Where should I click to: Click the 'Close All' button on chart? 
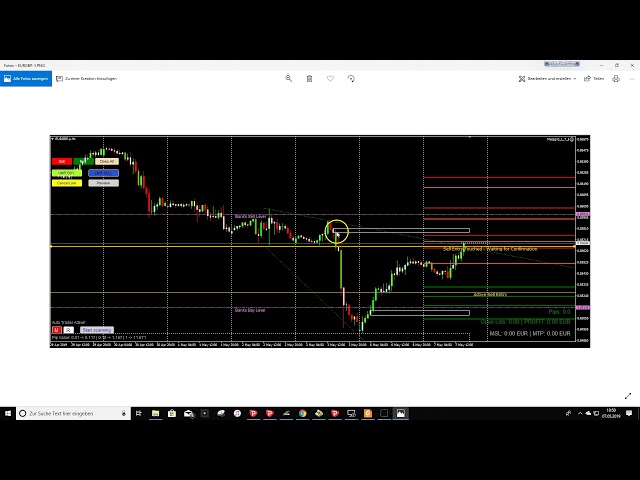[106, 161]
